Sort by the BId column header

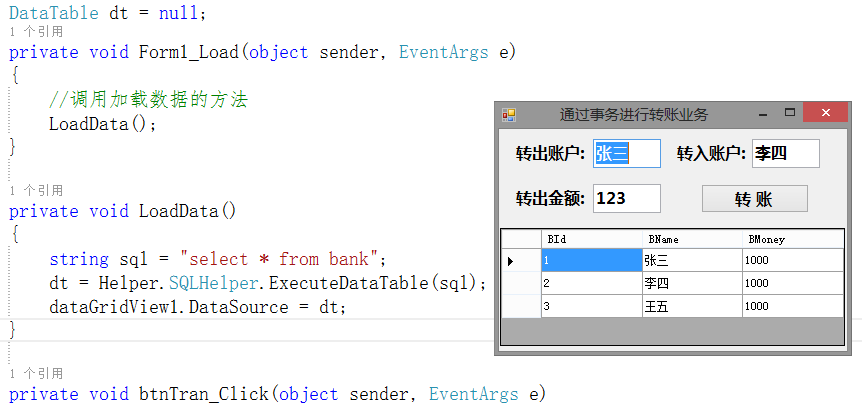592,239
